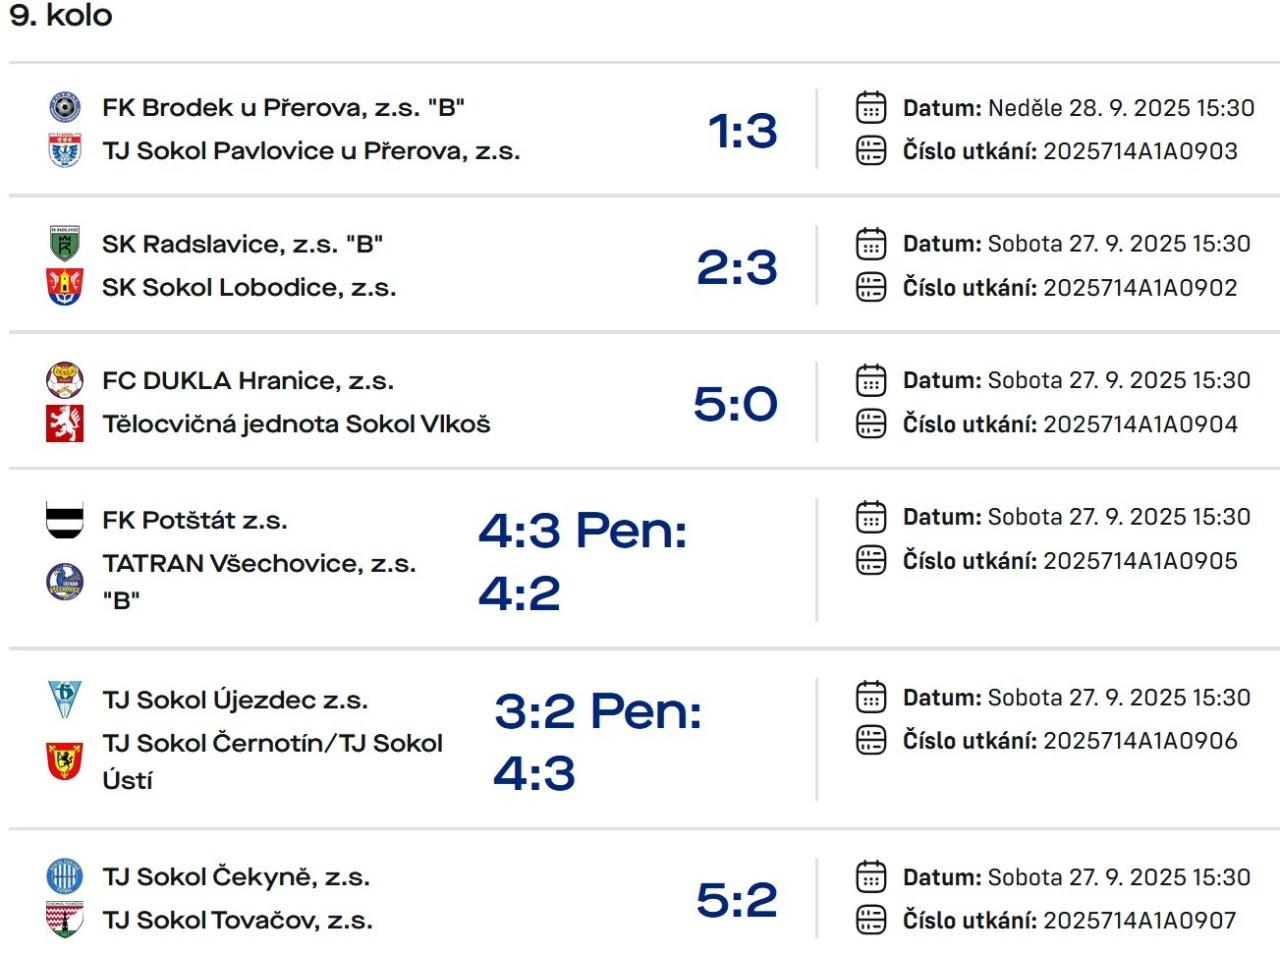Click FK Potštát black-white shield logo
Image resolution: width=1280 pixels, height=956 pixels.
click(65, 520)
